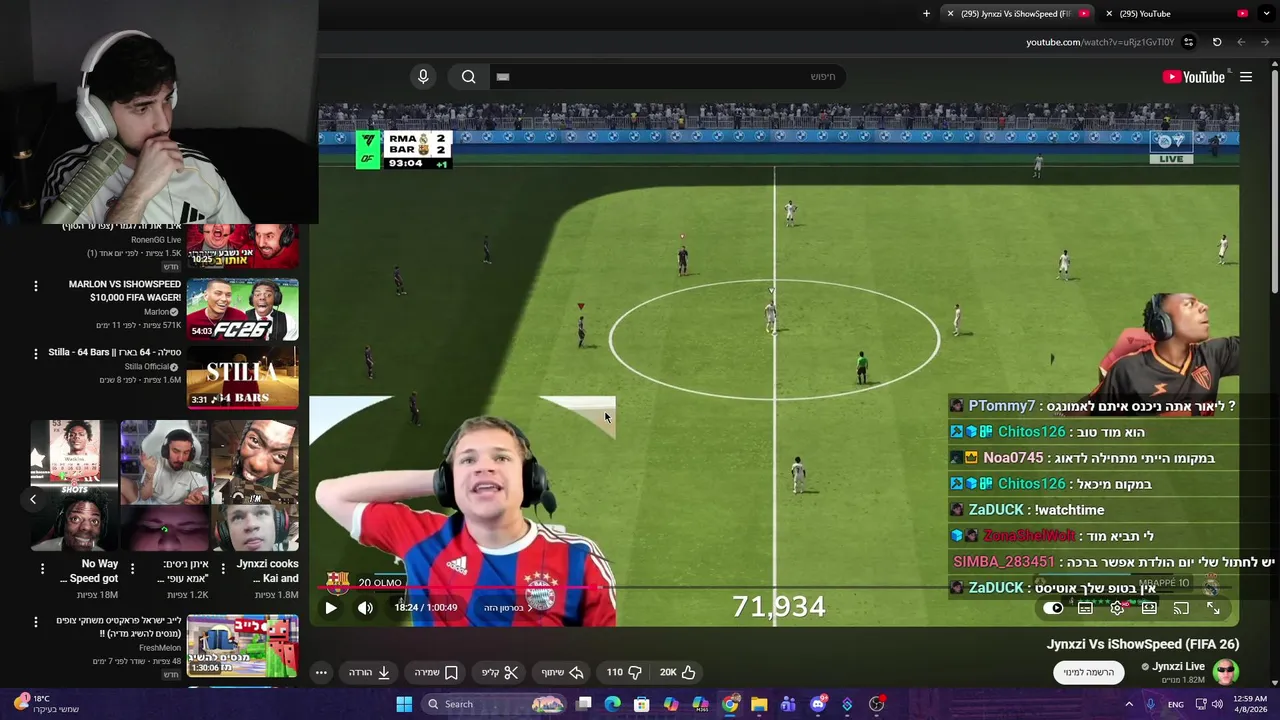Viewport: 1280px width, 720px height.
Task: Open the YouTube hamburger guide menu
Action: 1246,77
